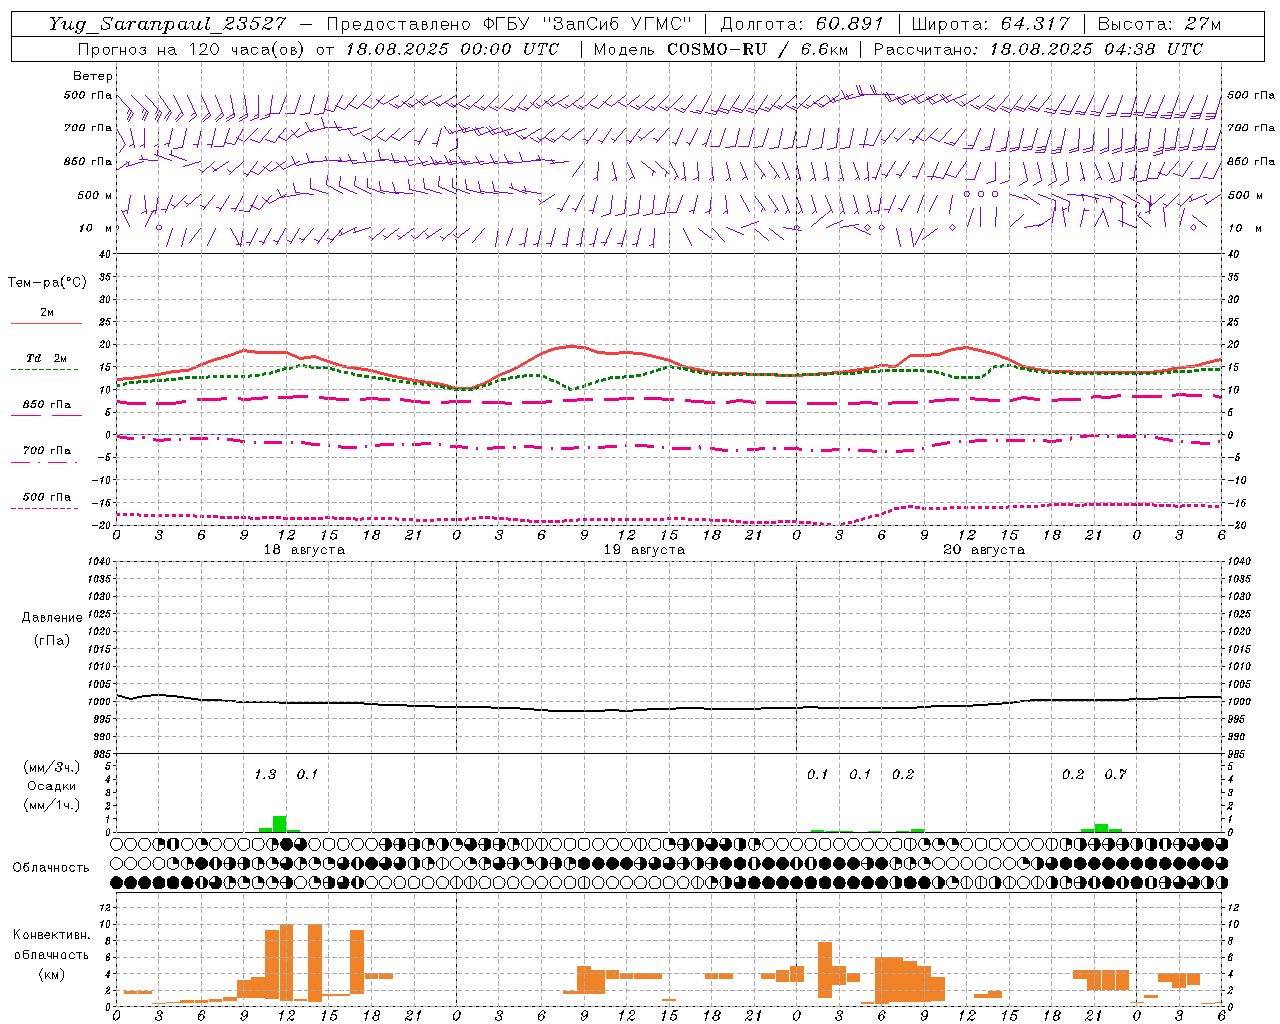The image size is (1280, 1024).
Task: Click the dash-dot 700 гПа legend line sample
Action: coord(44,462)
